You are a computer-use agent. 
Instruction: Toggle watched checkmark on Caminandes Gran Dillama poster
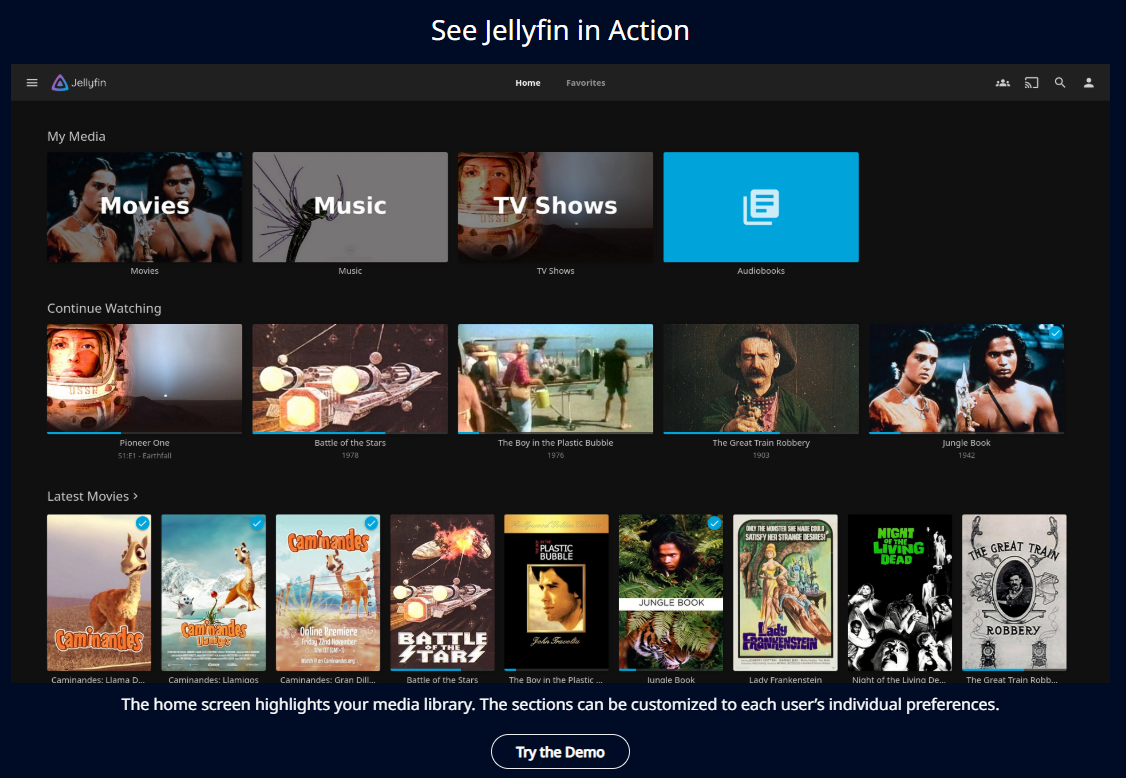371,523
